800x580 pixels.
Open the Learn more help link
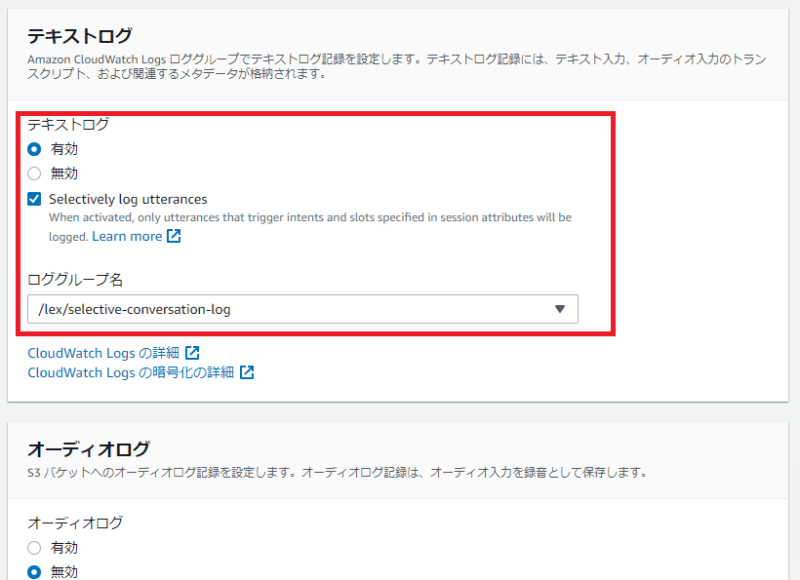126,236
